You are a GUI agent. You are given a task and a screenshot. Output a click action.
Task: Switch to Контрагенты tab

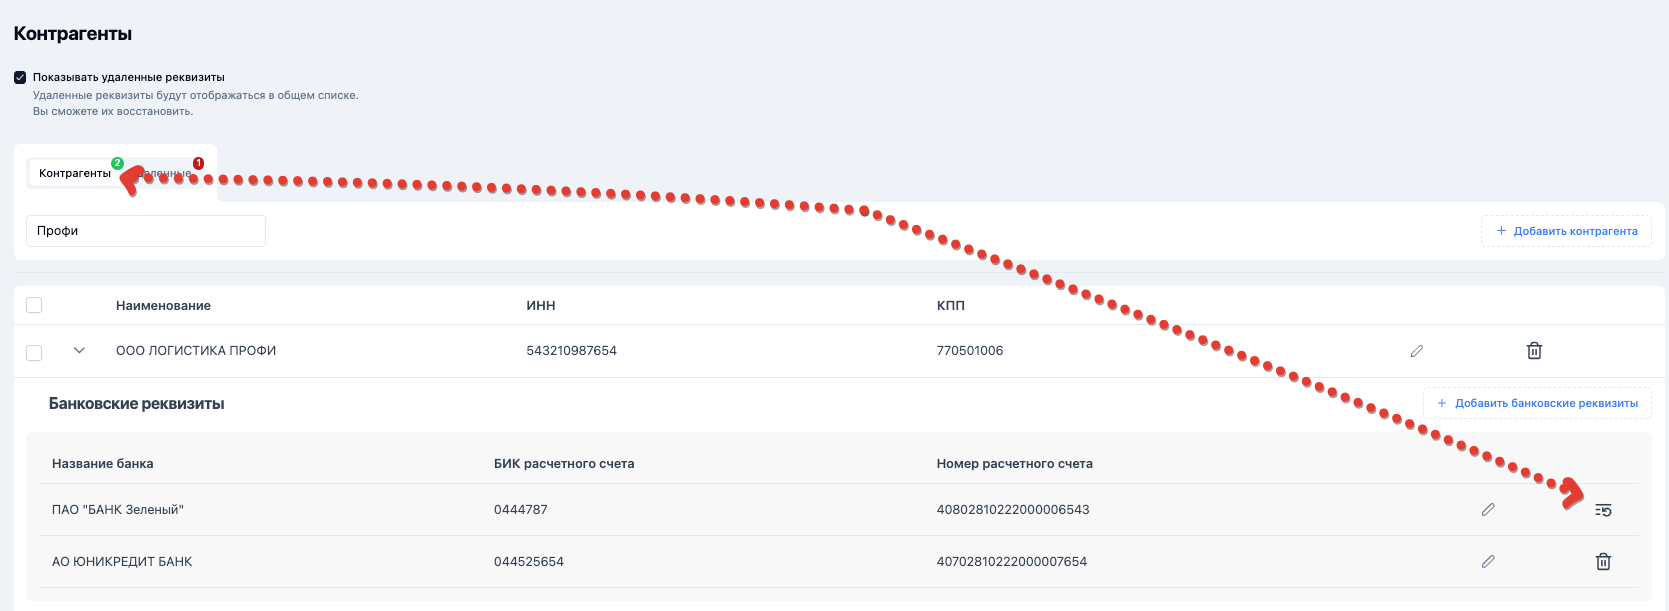[x=74, y=174]
